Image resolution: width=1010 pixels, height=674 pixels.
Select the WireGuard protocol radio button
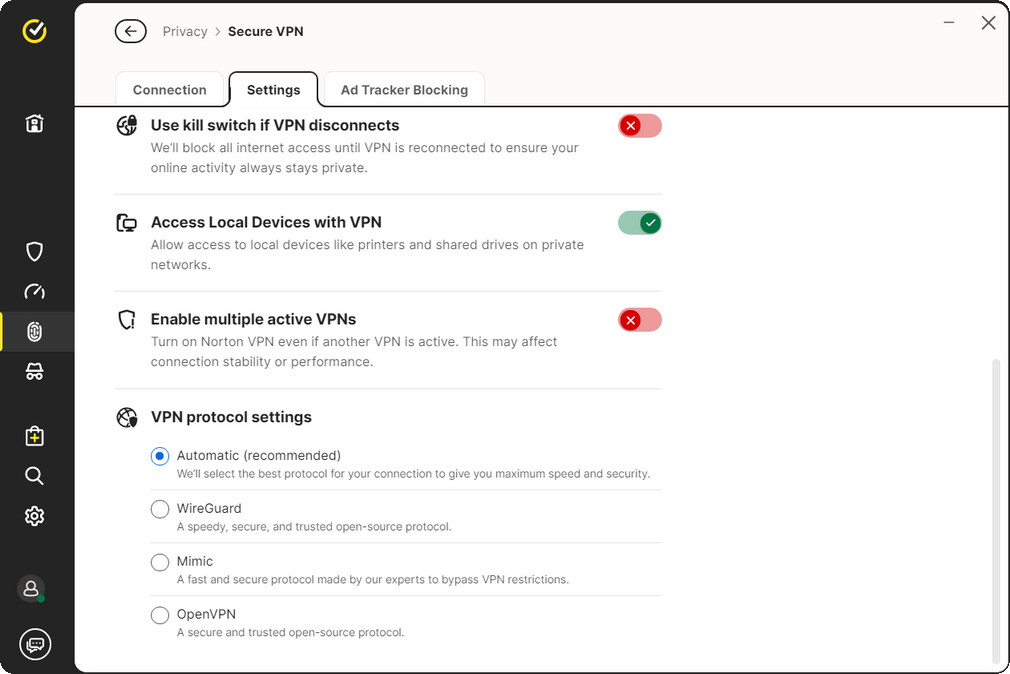160,509
